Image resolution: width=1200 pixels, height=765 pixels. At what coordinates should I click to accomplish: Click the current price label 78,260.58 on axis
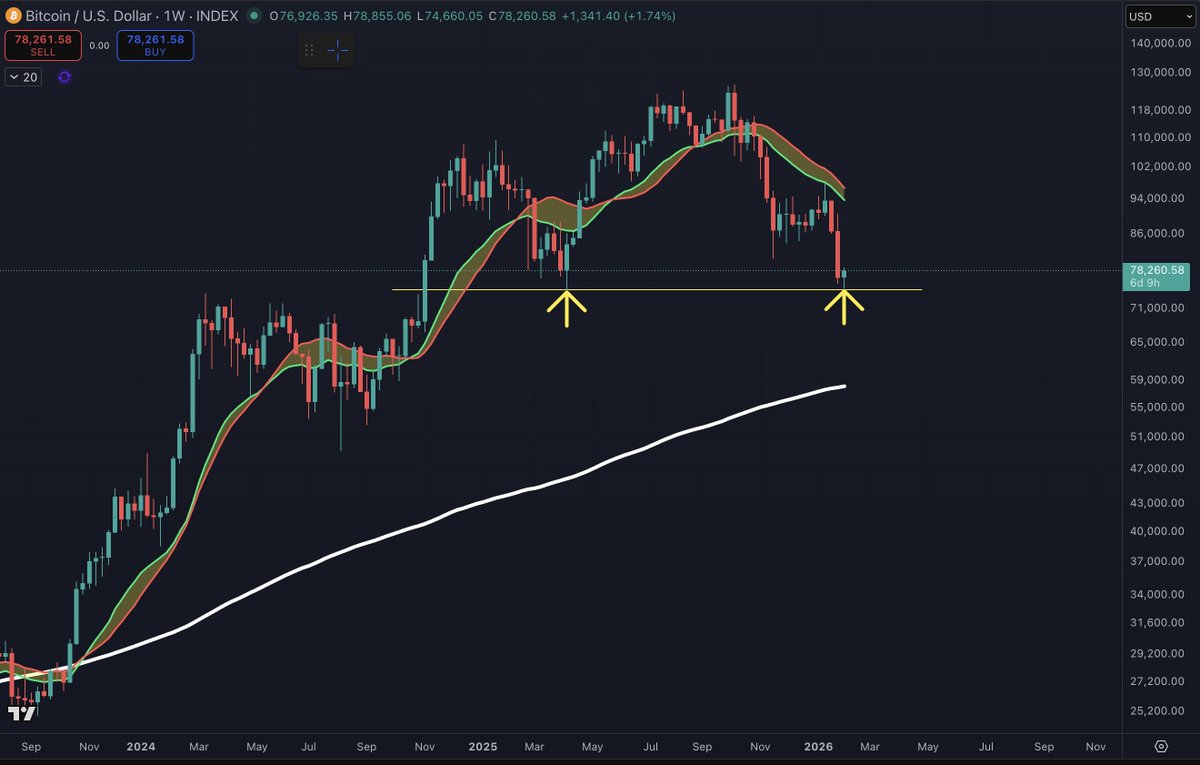point(1156,270)
